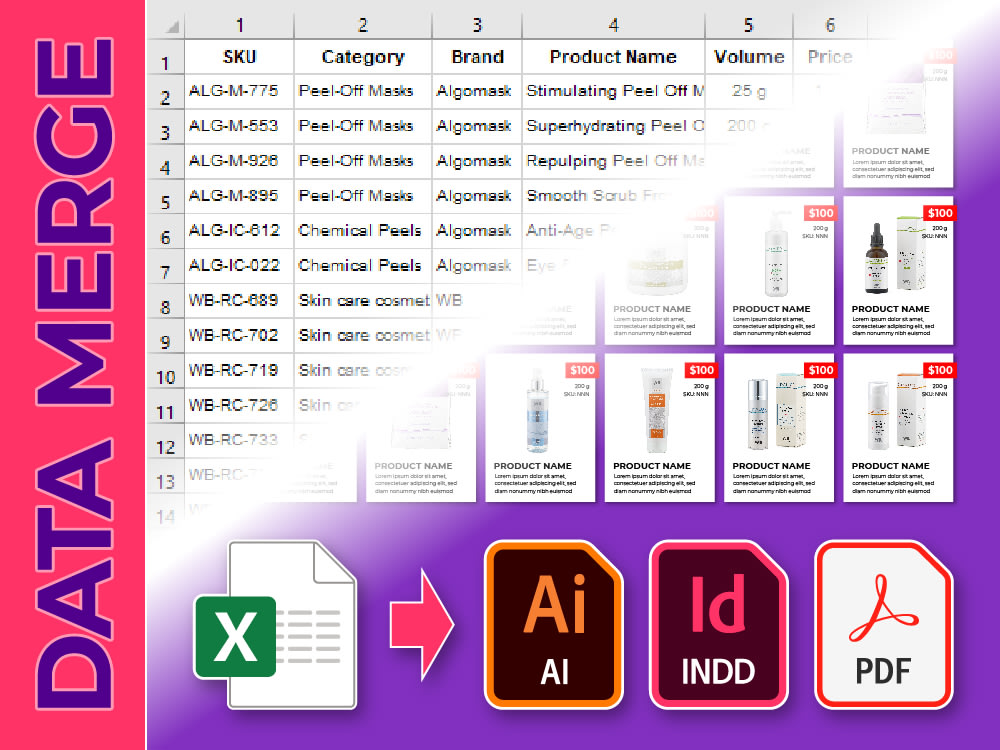1000x750 pixels.
Task: Click the cell showing 25 g volume
Action: pyautogui.click(x=749, y=91)
